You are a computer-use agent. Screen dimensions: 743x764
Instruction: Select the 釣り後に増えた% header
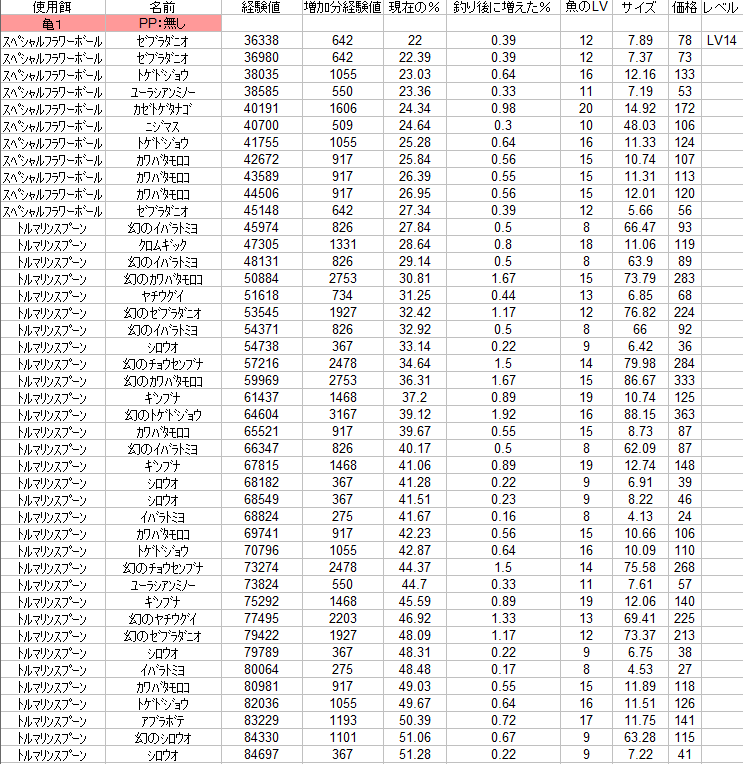(503, 7)
